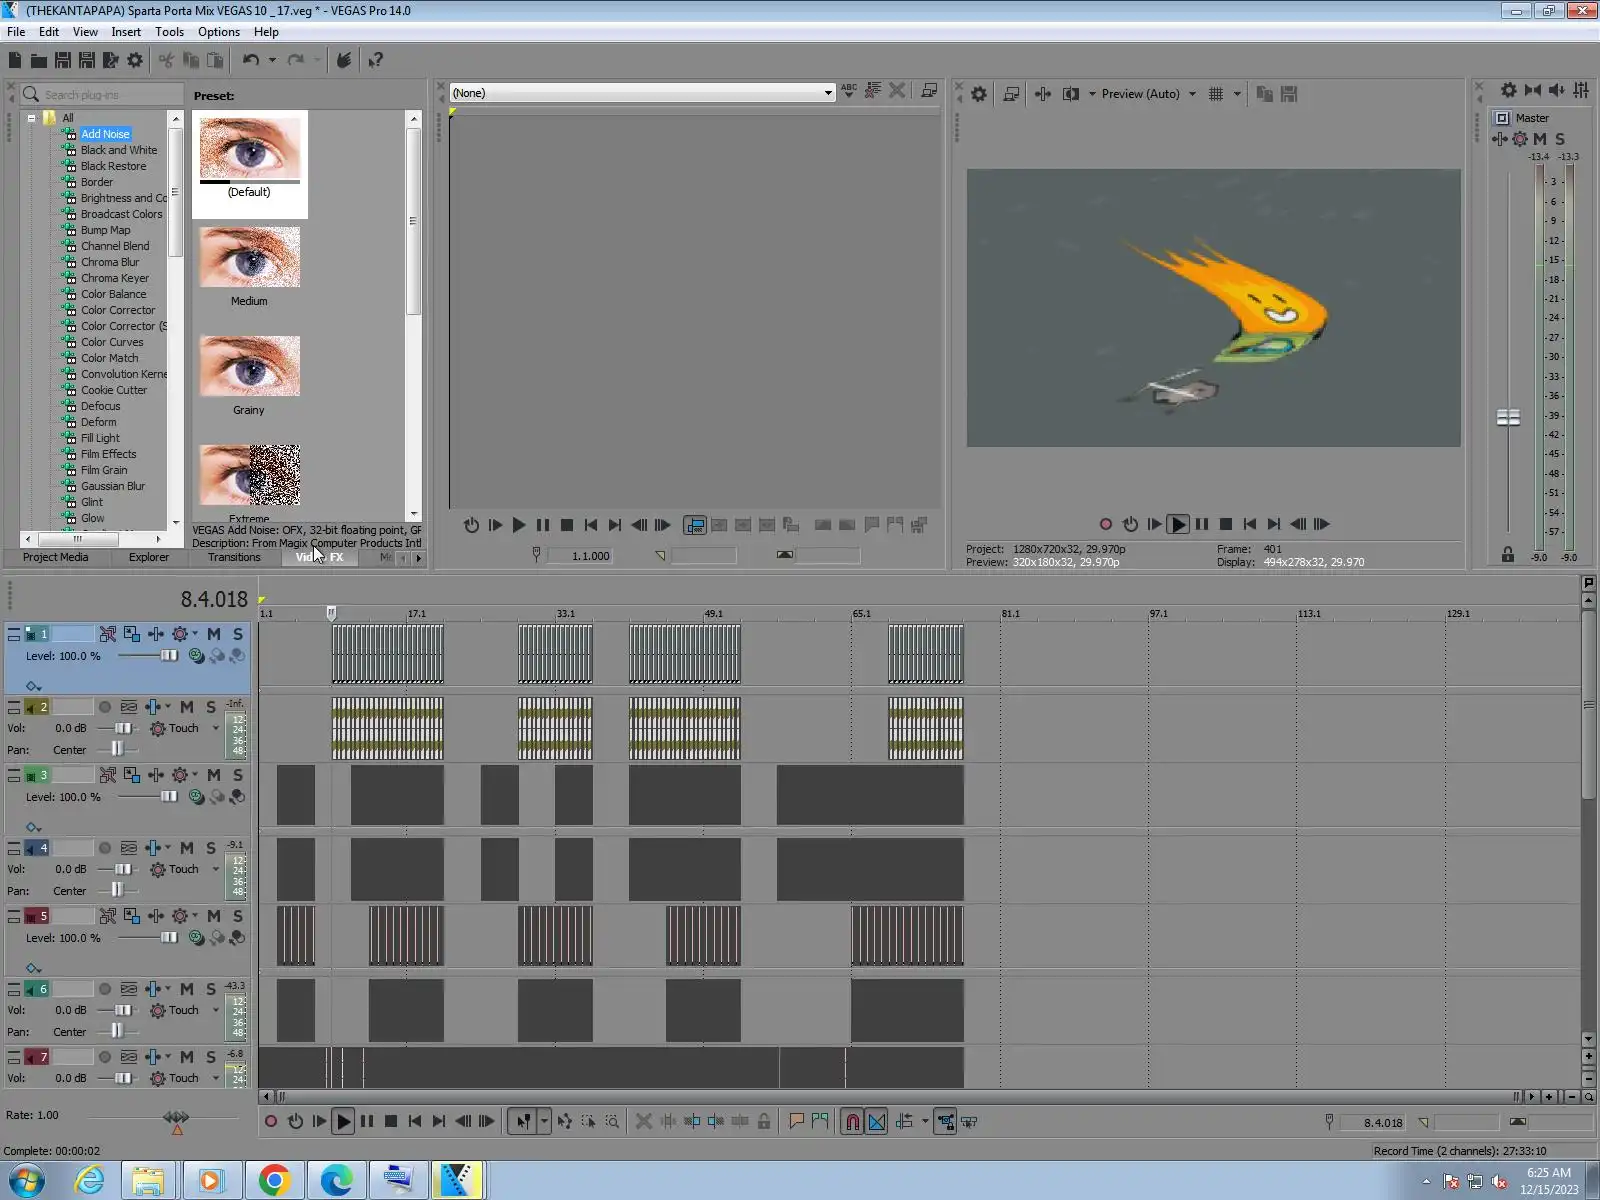This screenshot has width=1600, height=1200.
Task: Click the master volume fader handle
Action: tap(1508, 417)
